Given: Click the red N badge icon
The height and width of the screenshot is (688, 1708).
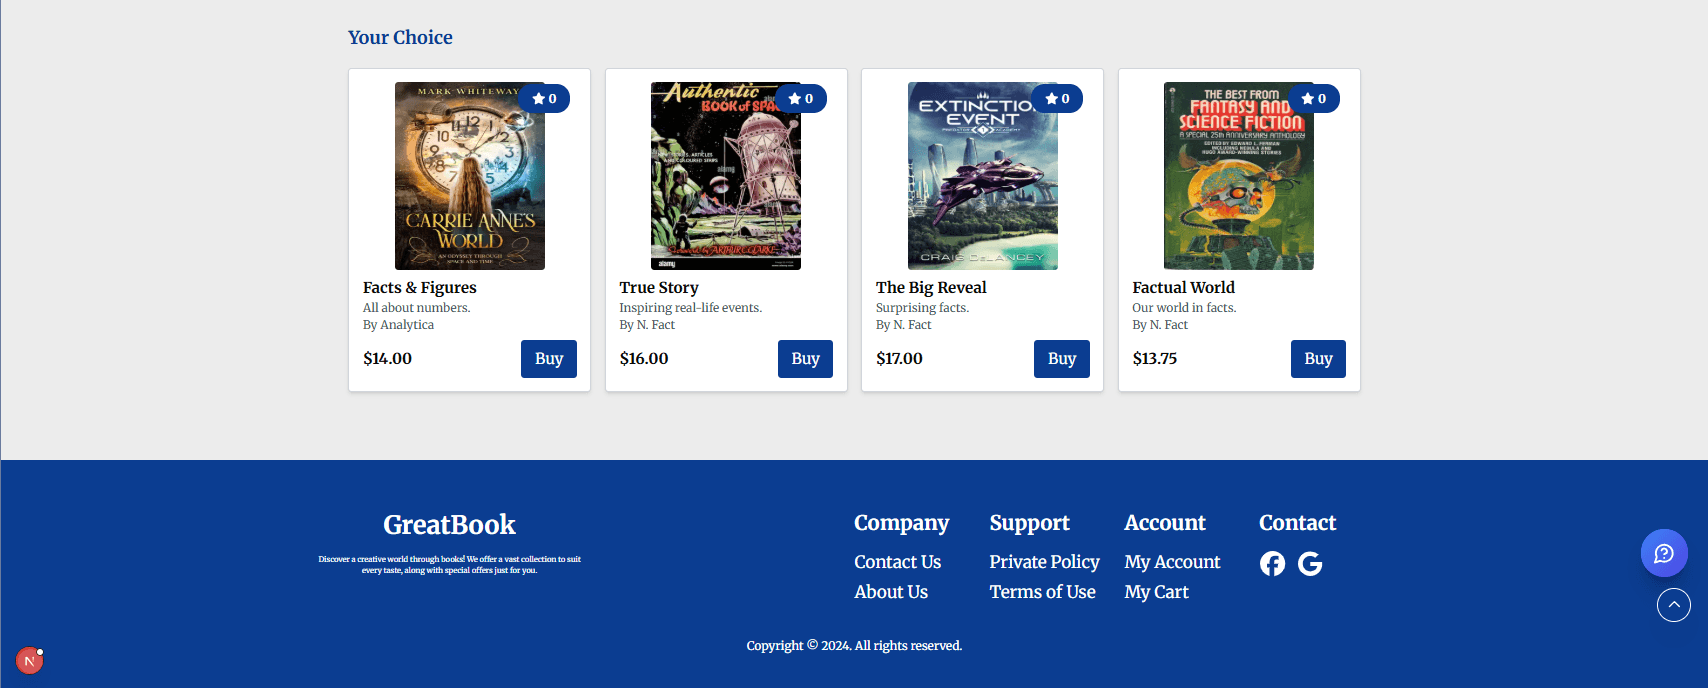Looking at the screenshot, I should point(29,661).
